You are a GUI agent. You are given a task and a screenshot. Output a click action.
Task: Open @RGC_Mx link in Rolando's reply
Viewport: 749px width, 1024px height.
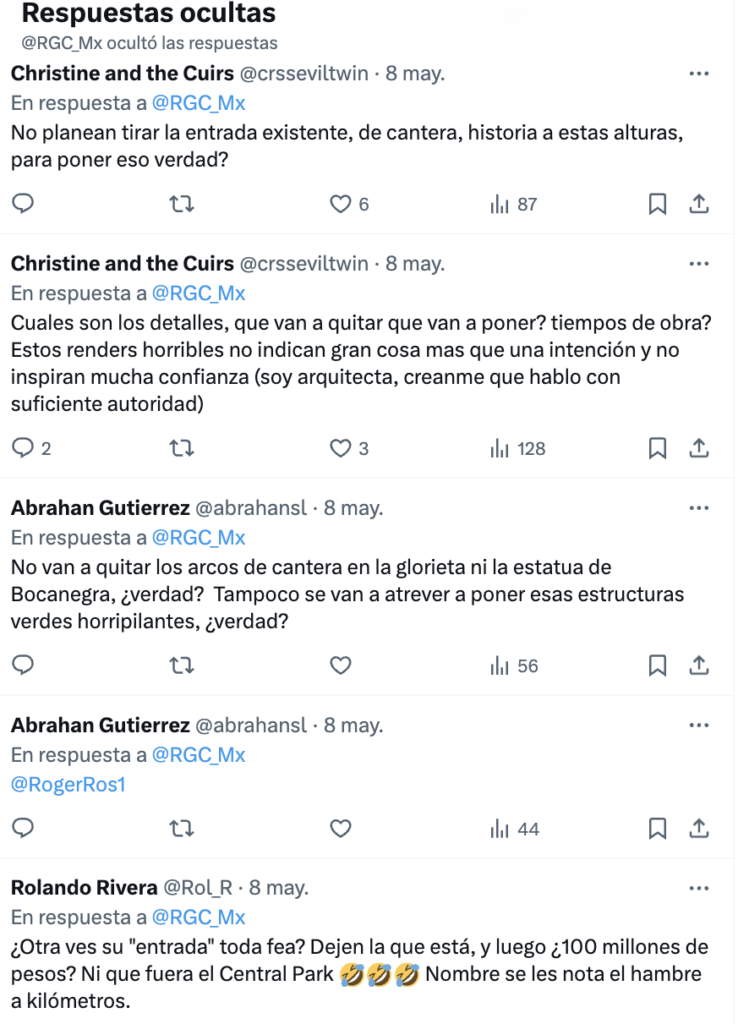coord(199,918)
